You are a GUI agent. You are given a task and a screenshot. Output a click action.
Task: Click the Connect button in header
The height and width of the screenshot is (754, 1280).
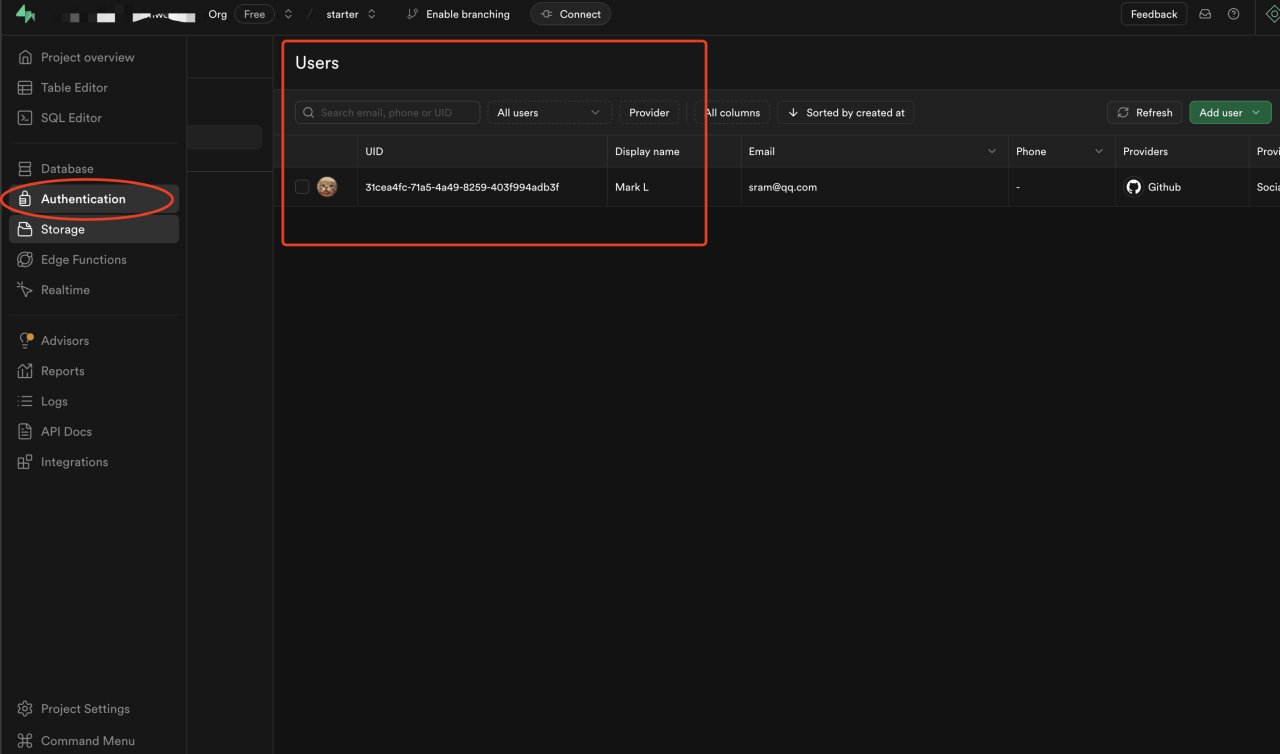pos(570,14)
